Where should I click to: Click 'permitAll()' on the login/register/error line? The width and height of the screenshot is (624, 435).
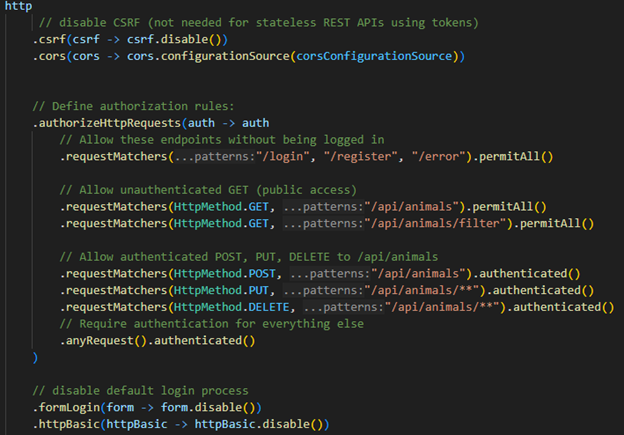516,156
